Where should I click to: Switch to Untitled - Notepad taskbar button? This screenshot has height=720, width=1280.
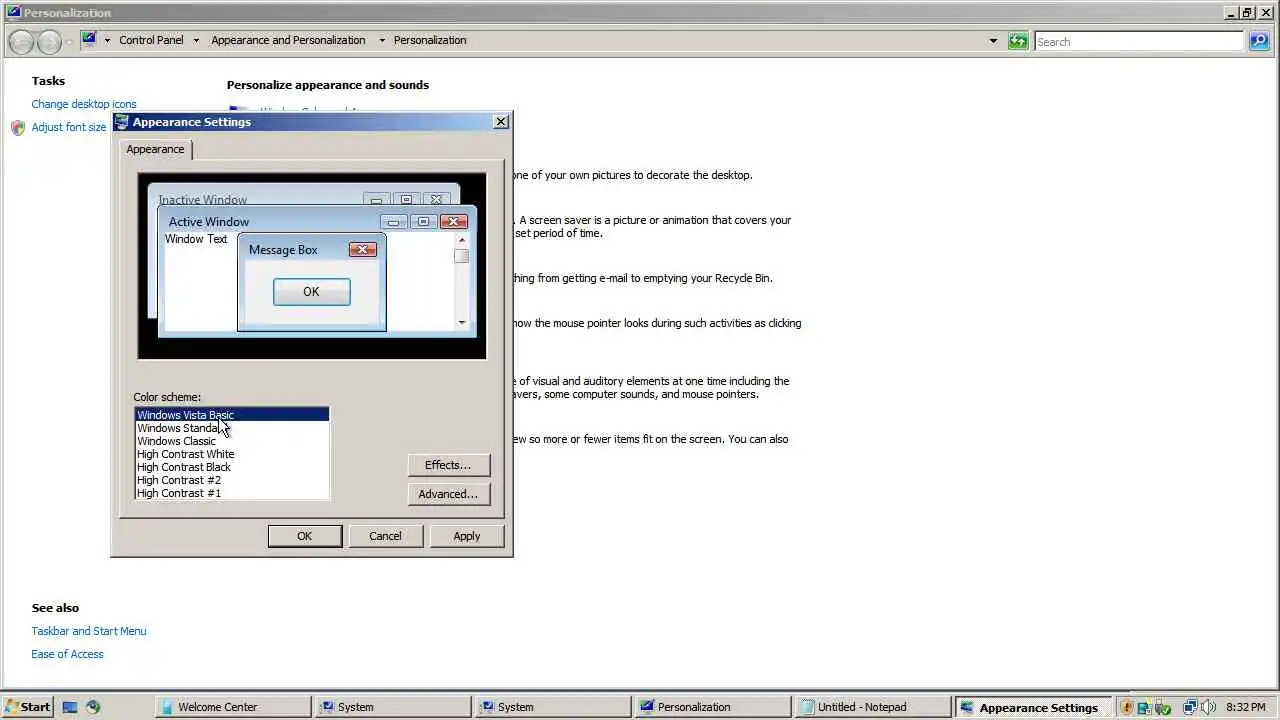point(874,707)
